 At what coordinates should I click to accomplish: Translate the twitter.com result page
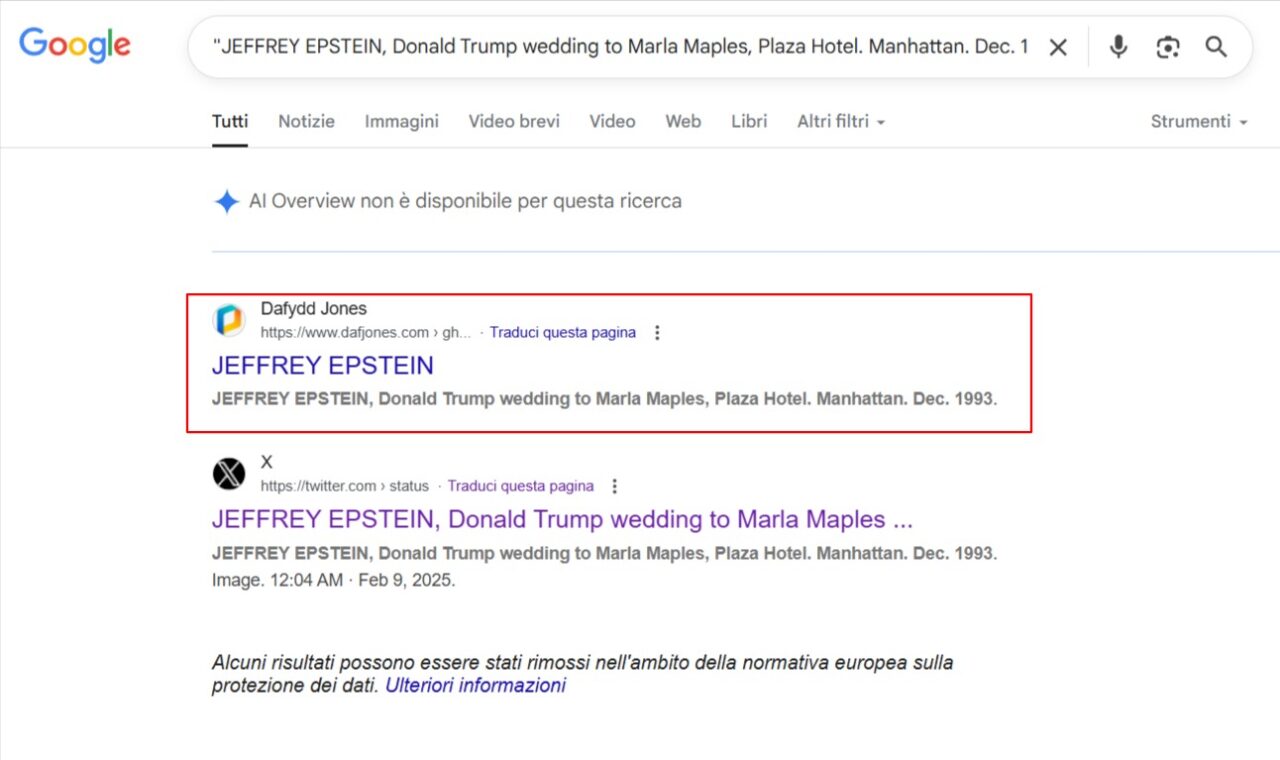click(x=521, y=486)
